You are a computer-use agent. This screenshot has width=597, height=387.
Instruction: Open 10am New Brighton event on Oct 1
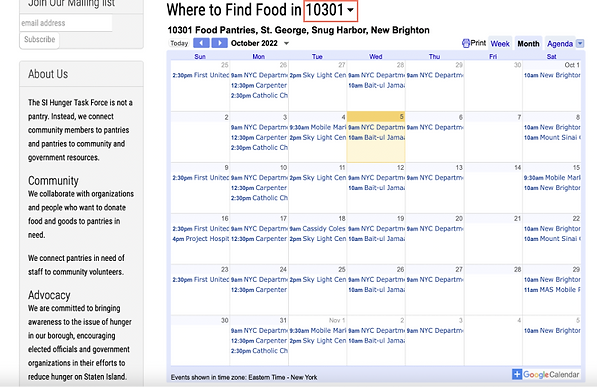coord(552,75)
